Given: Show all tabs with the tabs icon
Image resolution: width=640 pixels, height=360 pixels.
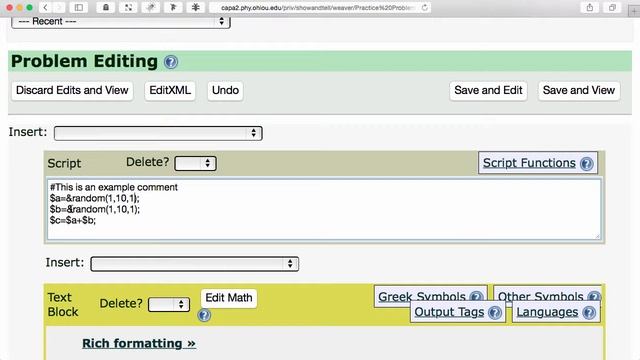Looking at the screenshot, I should coord(612,7).
